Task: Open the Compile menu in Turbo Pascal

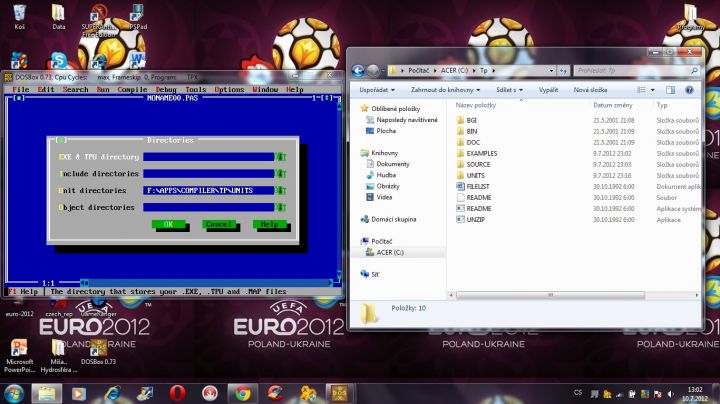Action: pyautogui.click(x=132, y=90)
